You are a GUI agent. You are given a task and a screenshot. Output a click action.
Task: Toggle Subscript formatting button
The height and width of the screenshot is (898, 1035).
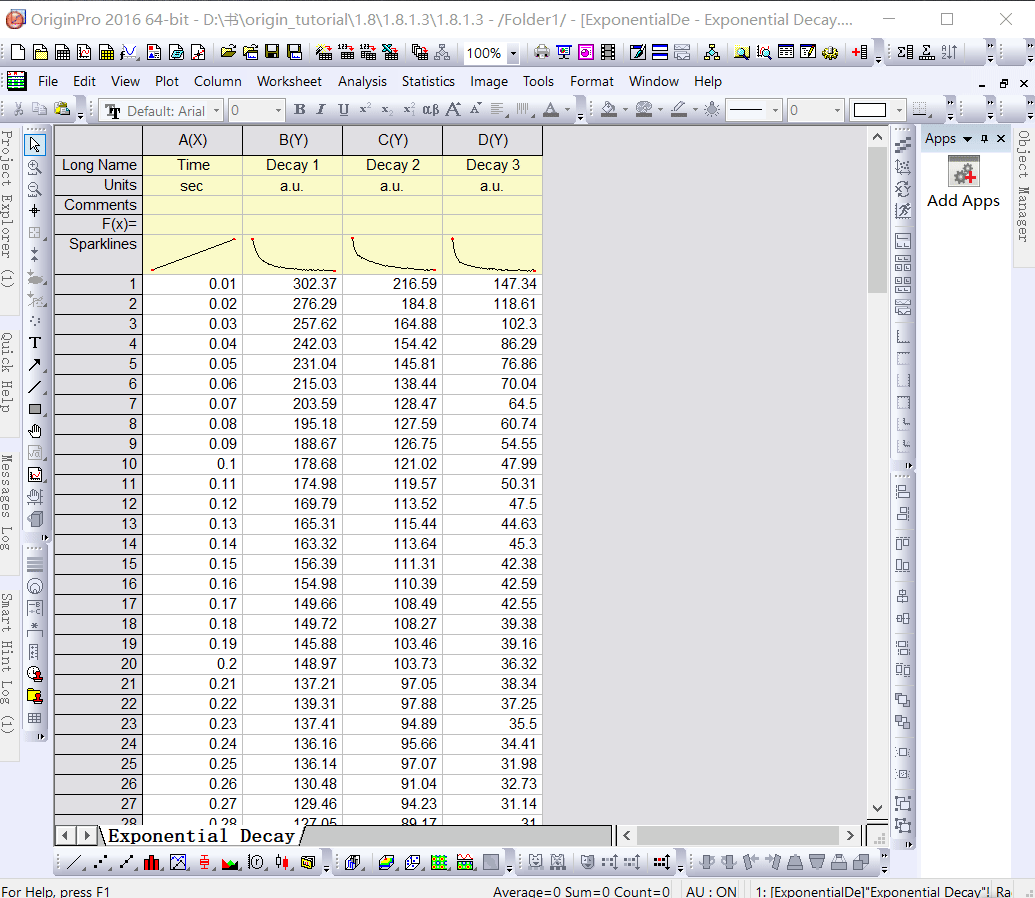387,110
